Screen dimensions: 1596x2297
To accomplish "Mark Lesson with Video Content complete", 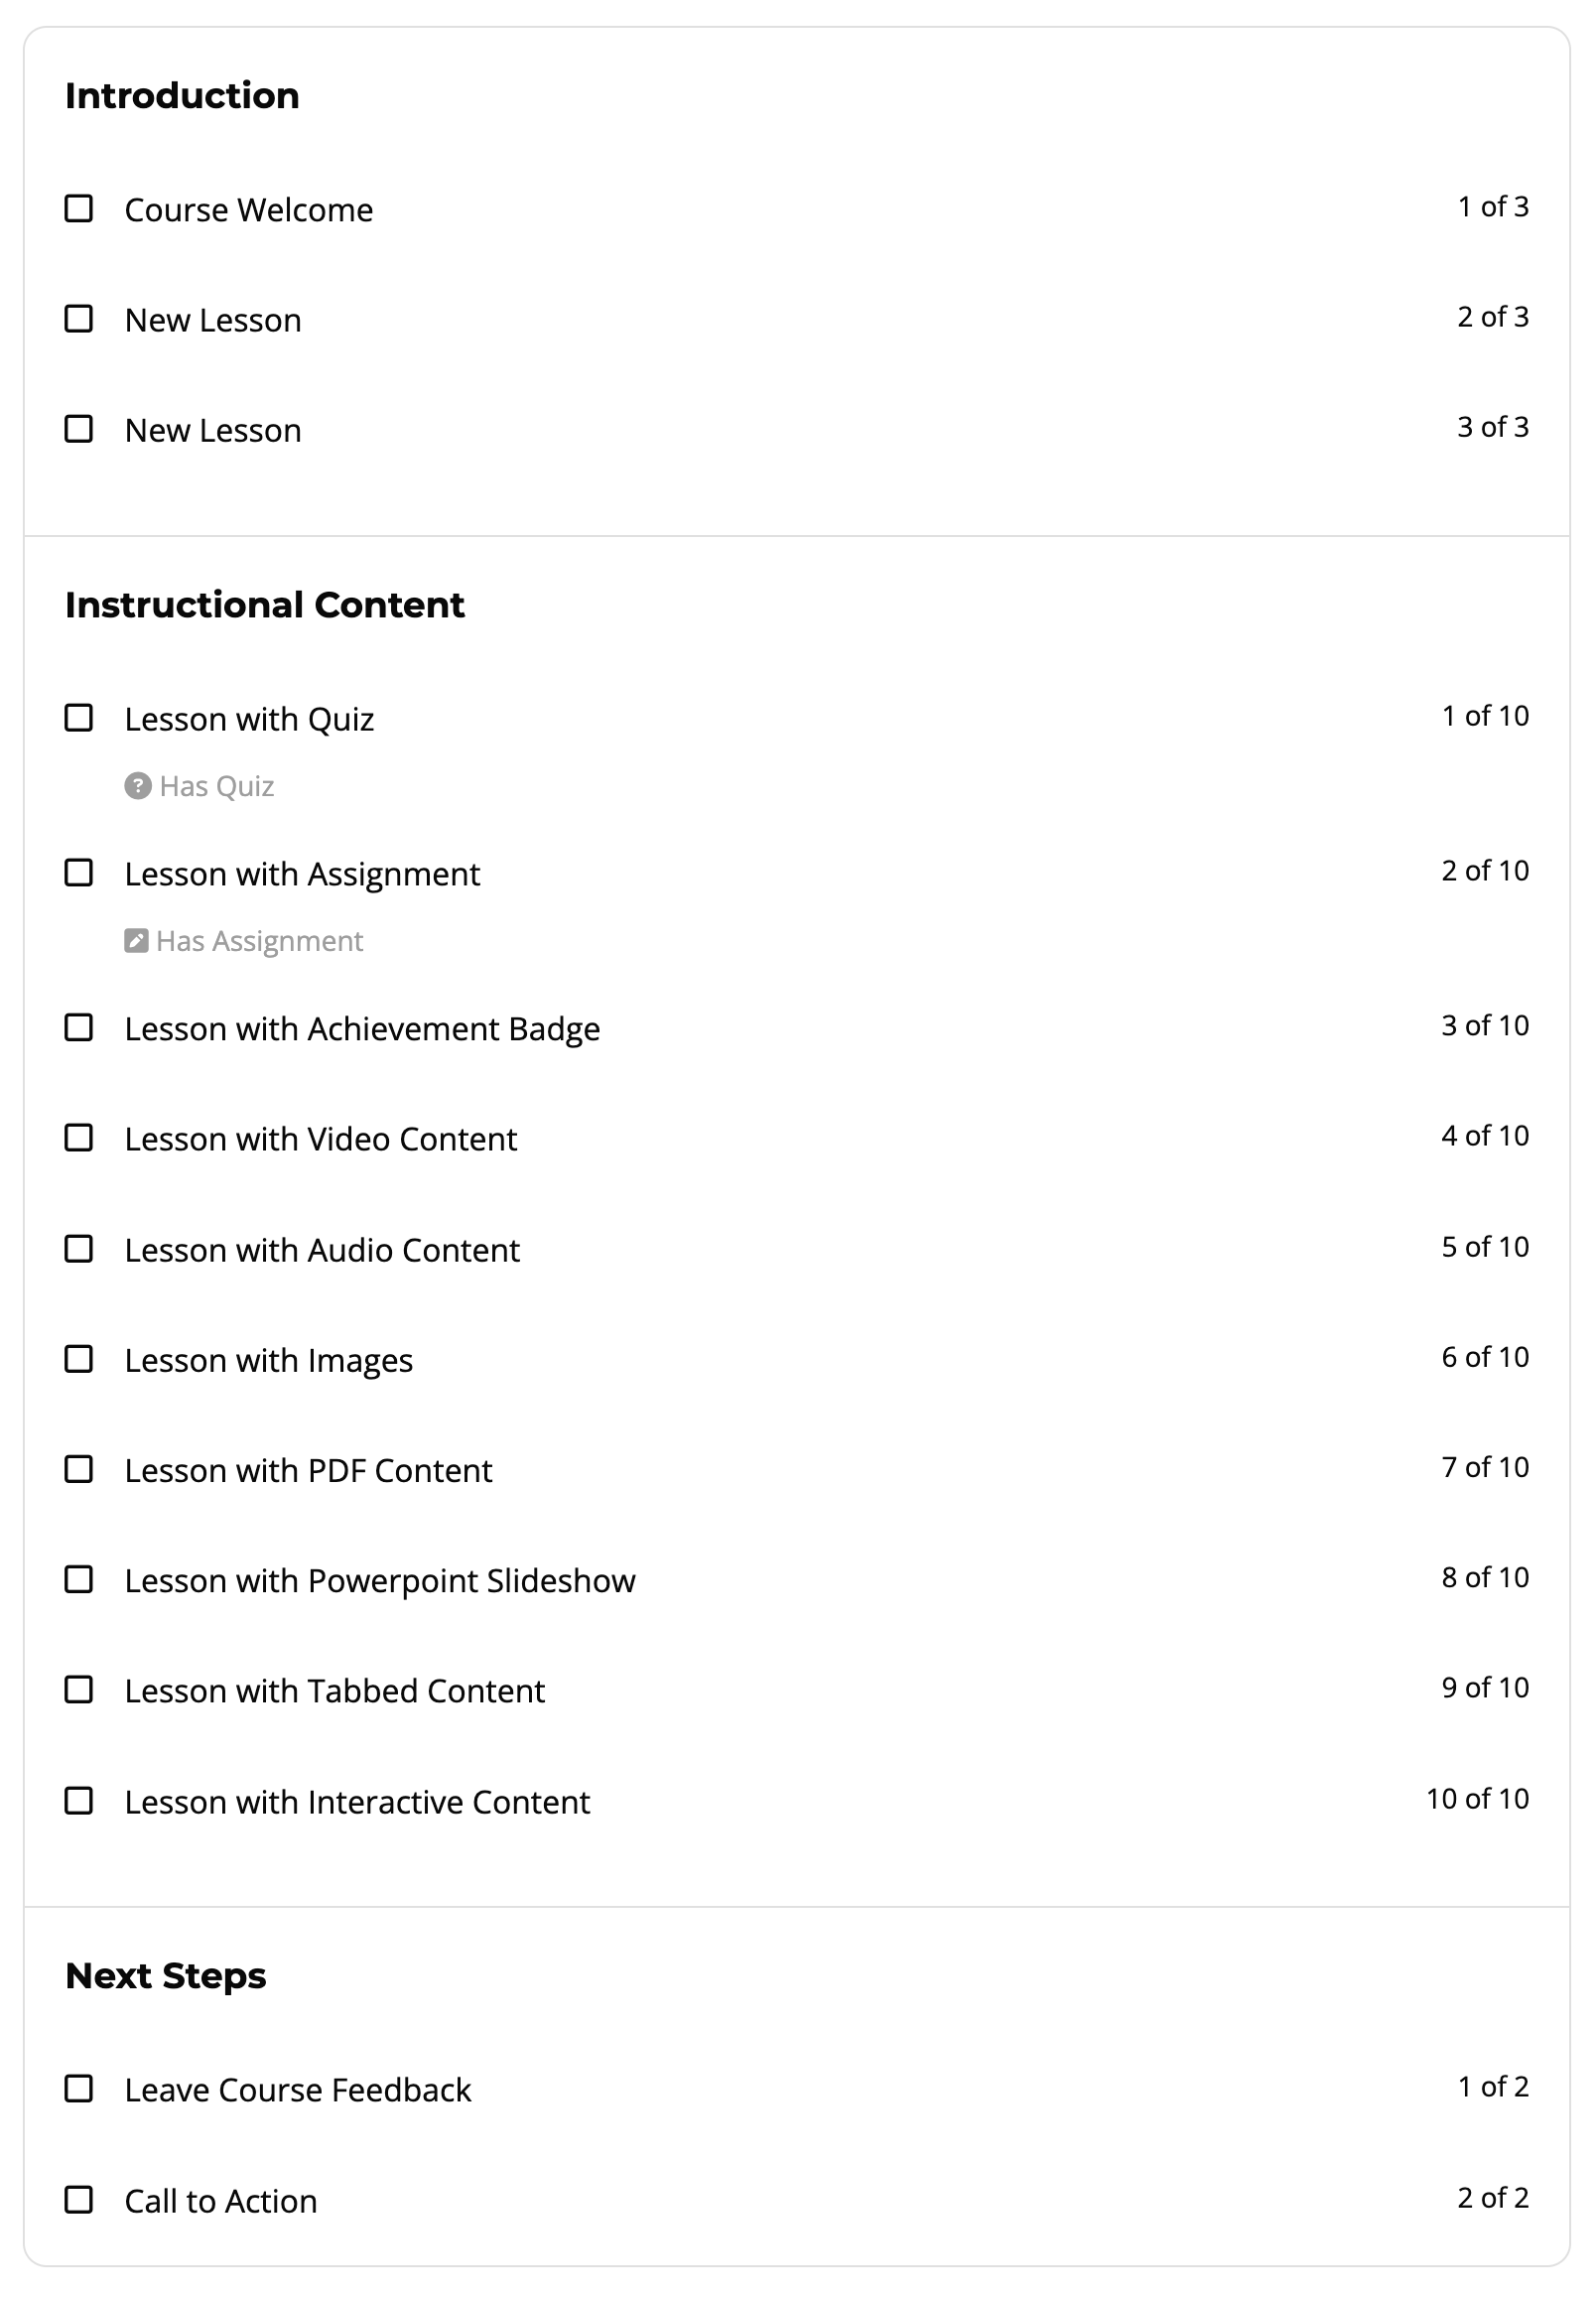I will pyautogui.click(x=79, y=1138).
